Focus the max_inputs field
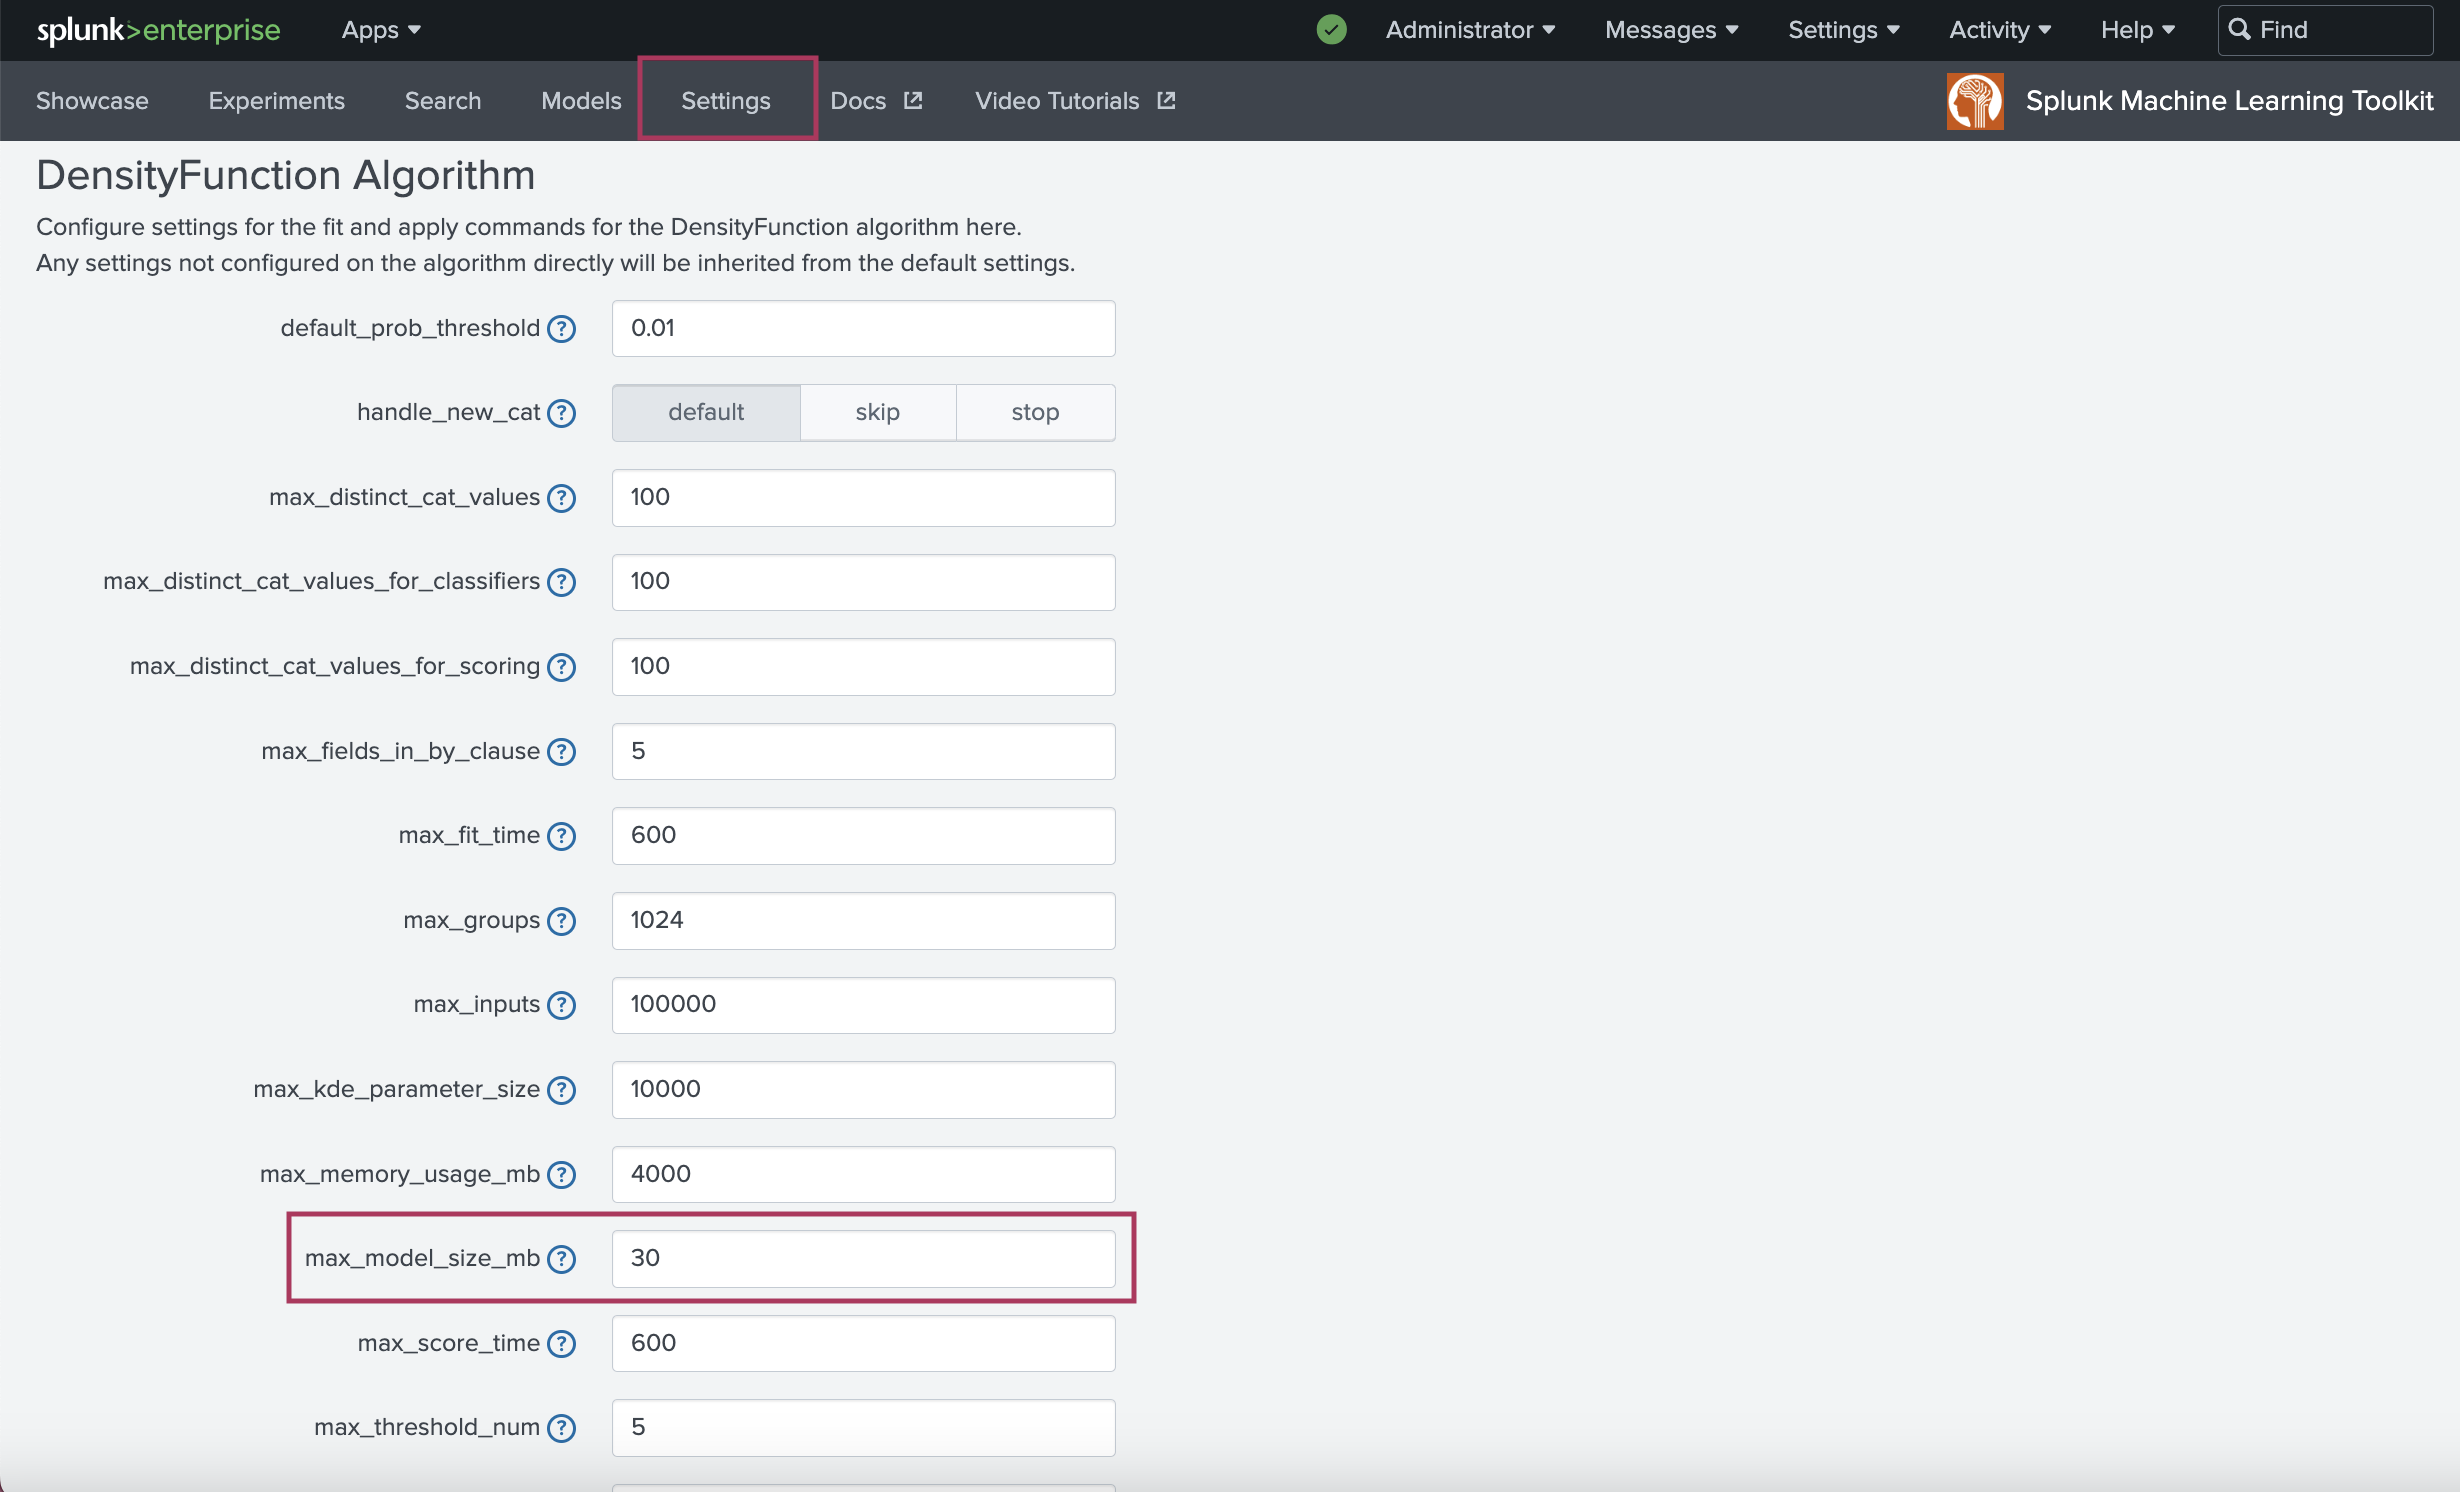 [x=863, y=1005]
